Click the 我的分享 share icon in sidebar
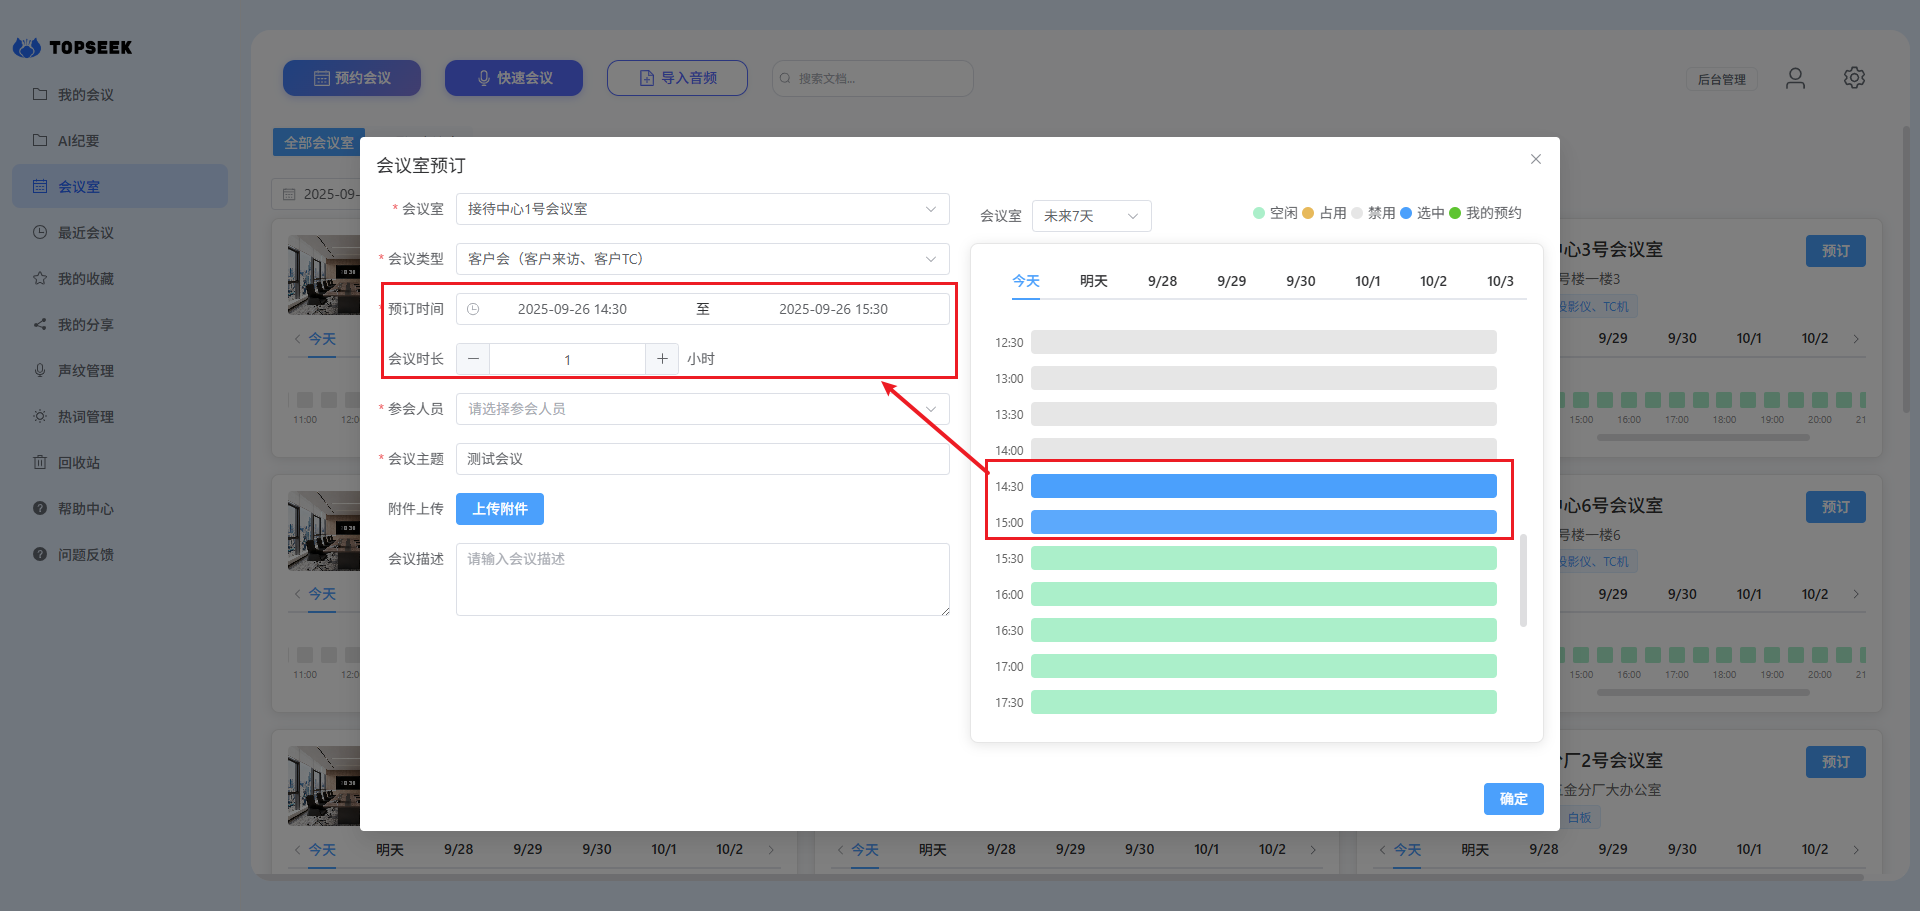The width and height of the screenshot is (1920, 911). (40, 325)
